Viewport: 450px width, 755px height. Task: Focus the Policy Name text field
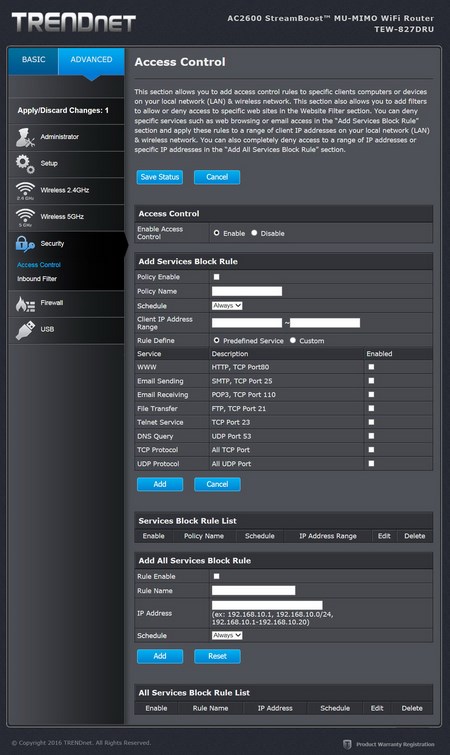(247, 291)
